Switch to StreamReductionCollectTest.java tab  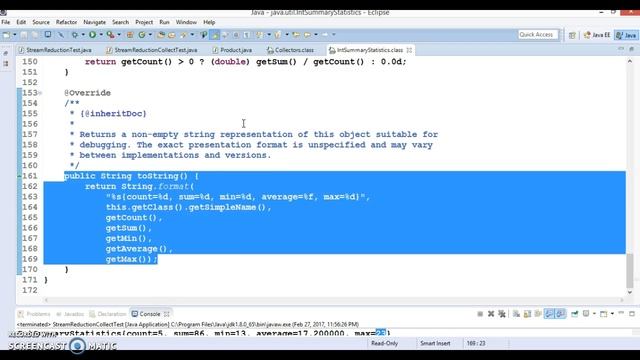(151, 50)
